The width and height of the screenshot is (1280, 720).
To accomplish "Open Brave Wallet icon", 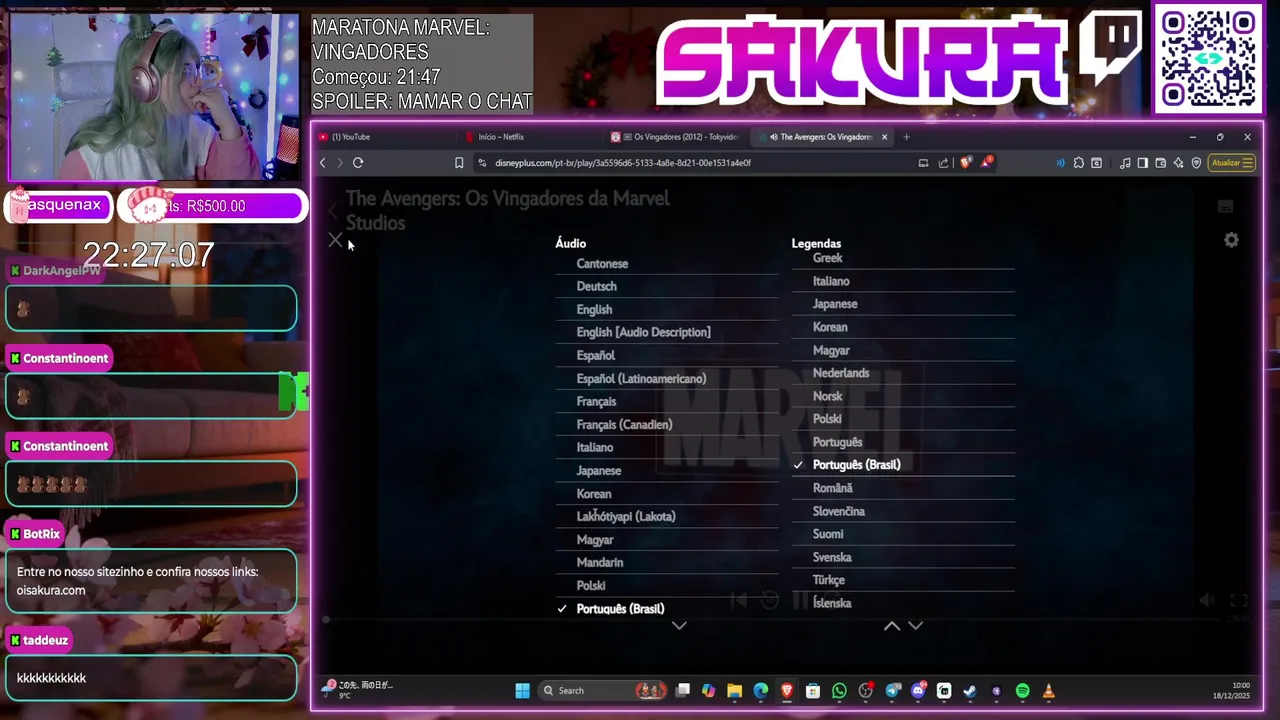I will tap(1160, 163).
